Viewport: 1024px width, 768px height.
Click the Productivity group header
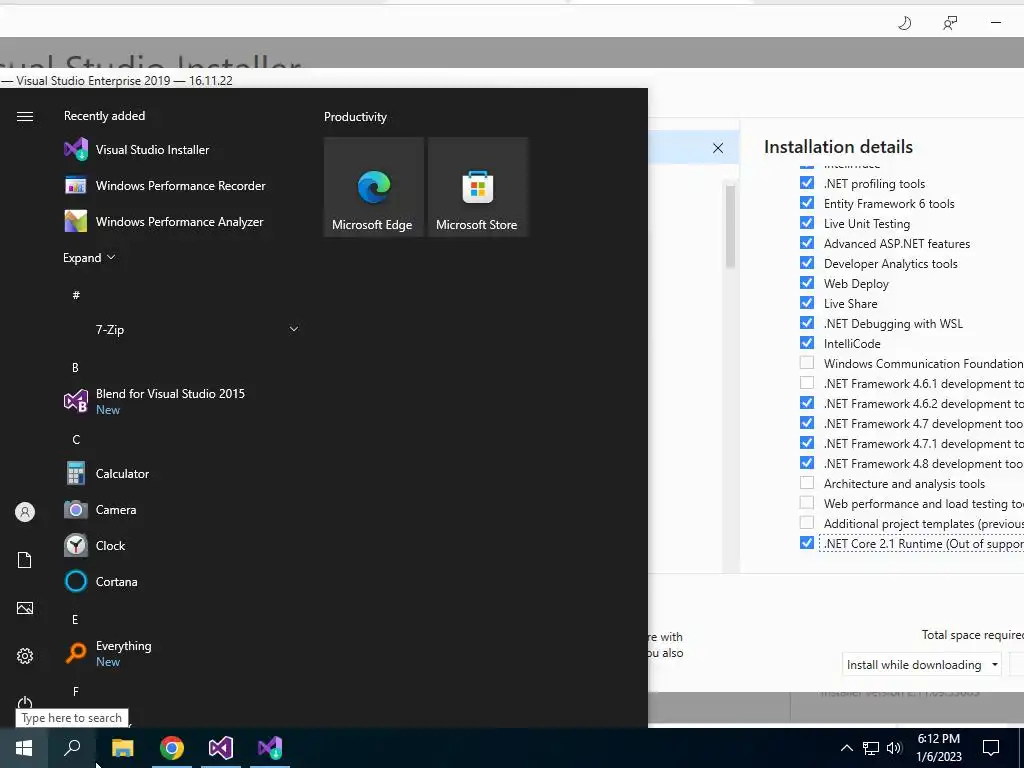click(355, 117)
